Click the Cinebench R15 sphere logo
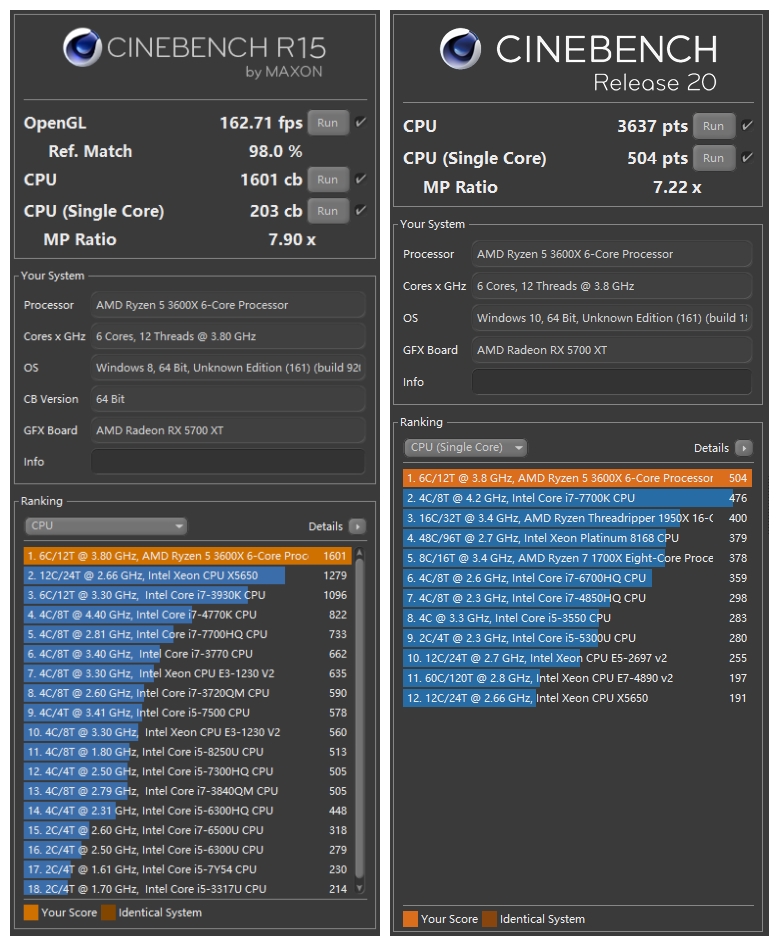 point(82,47)
